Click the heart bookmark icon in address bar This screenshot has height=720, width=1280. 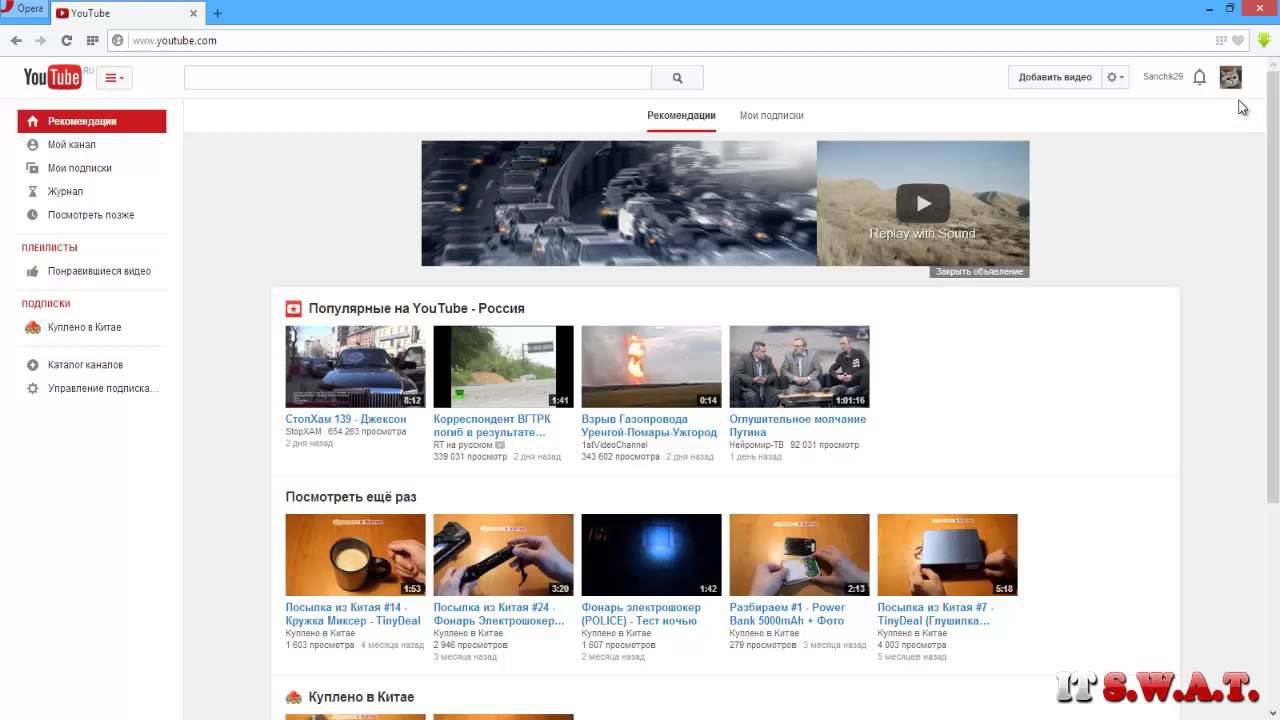(x=1238, y=41)
